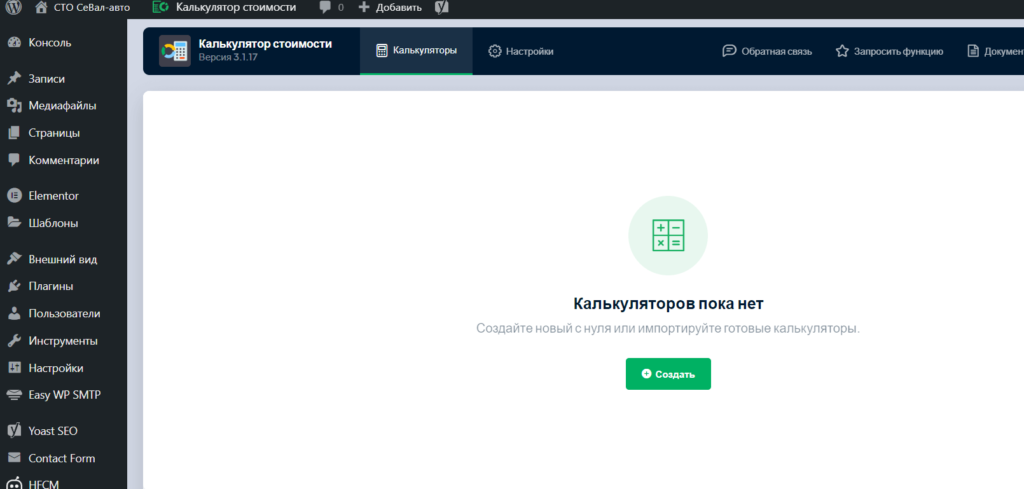Open the Обратная связь feedback link
Image resolution: width=1024 pixels, height=489 pixels.
click(x=767, y=52)
